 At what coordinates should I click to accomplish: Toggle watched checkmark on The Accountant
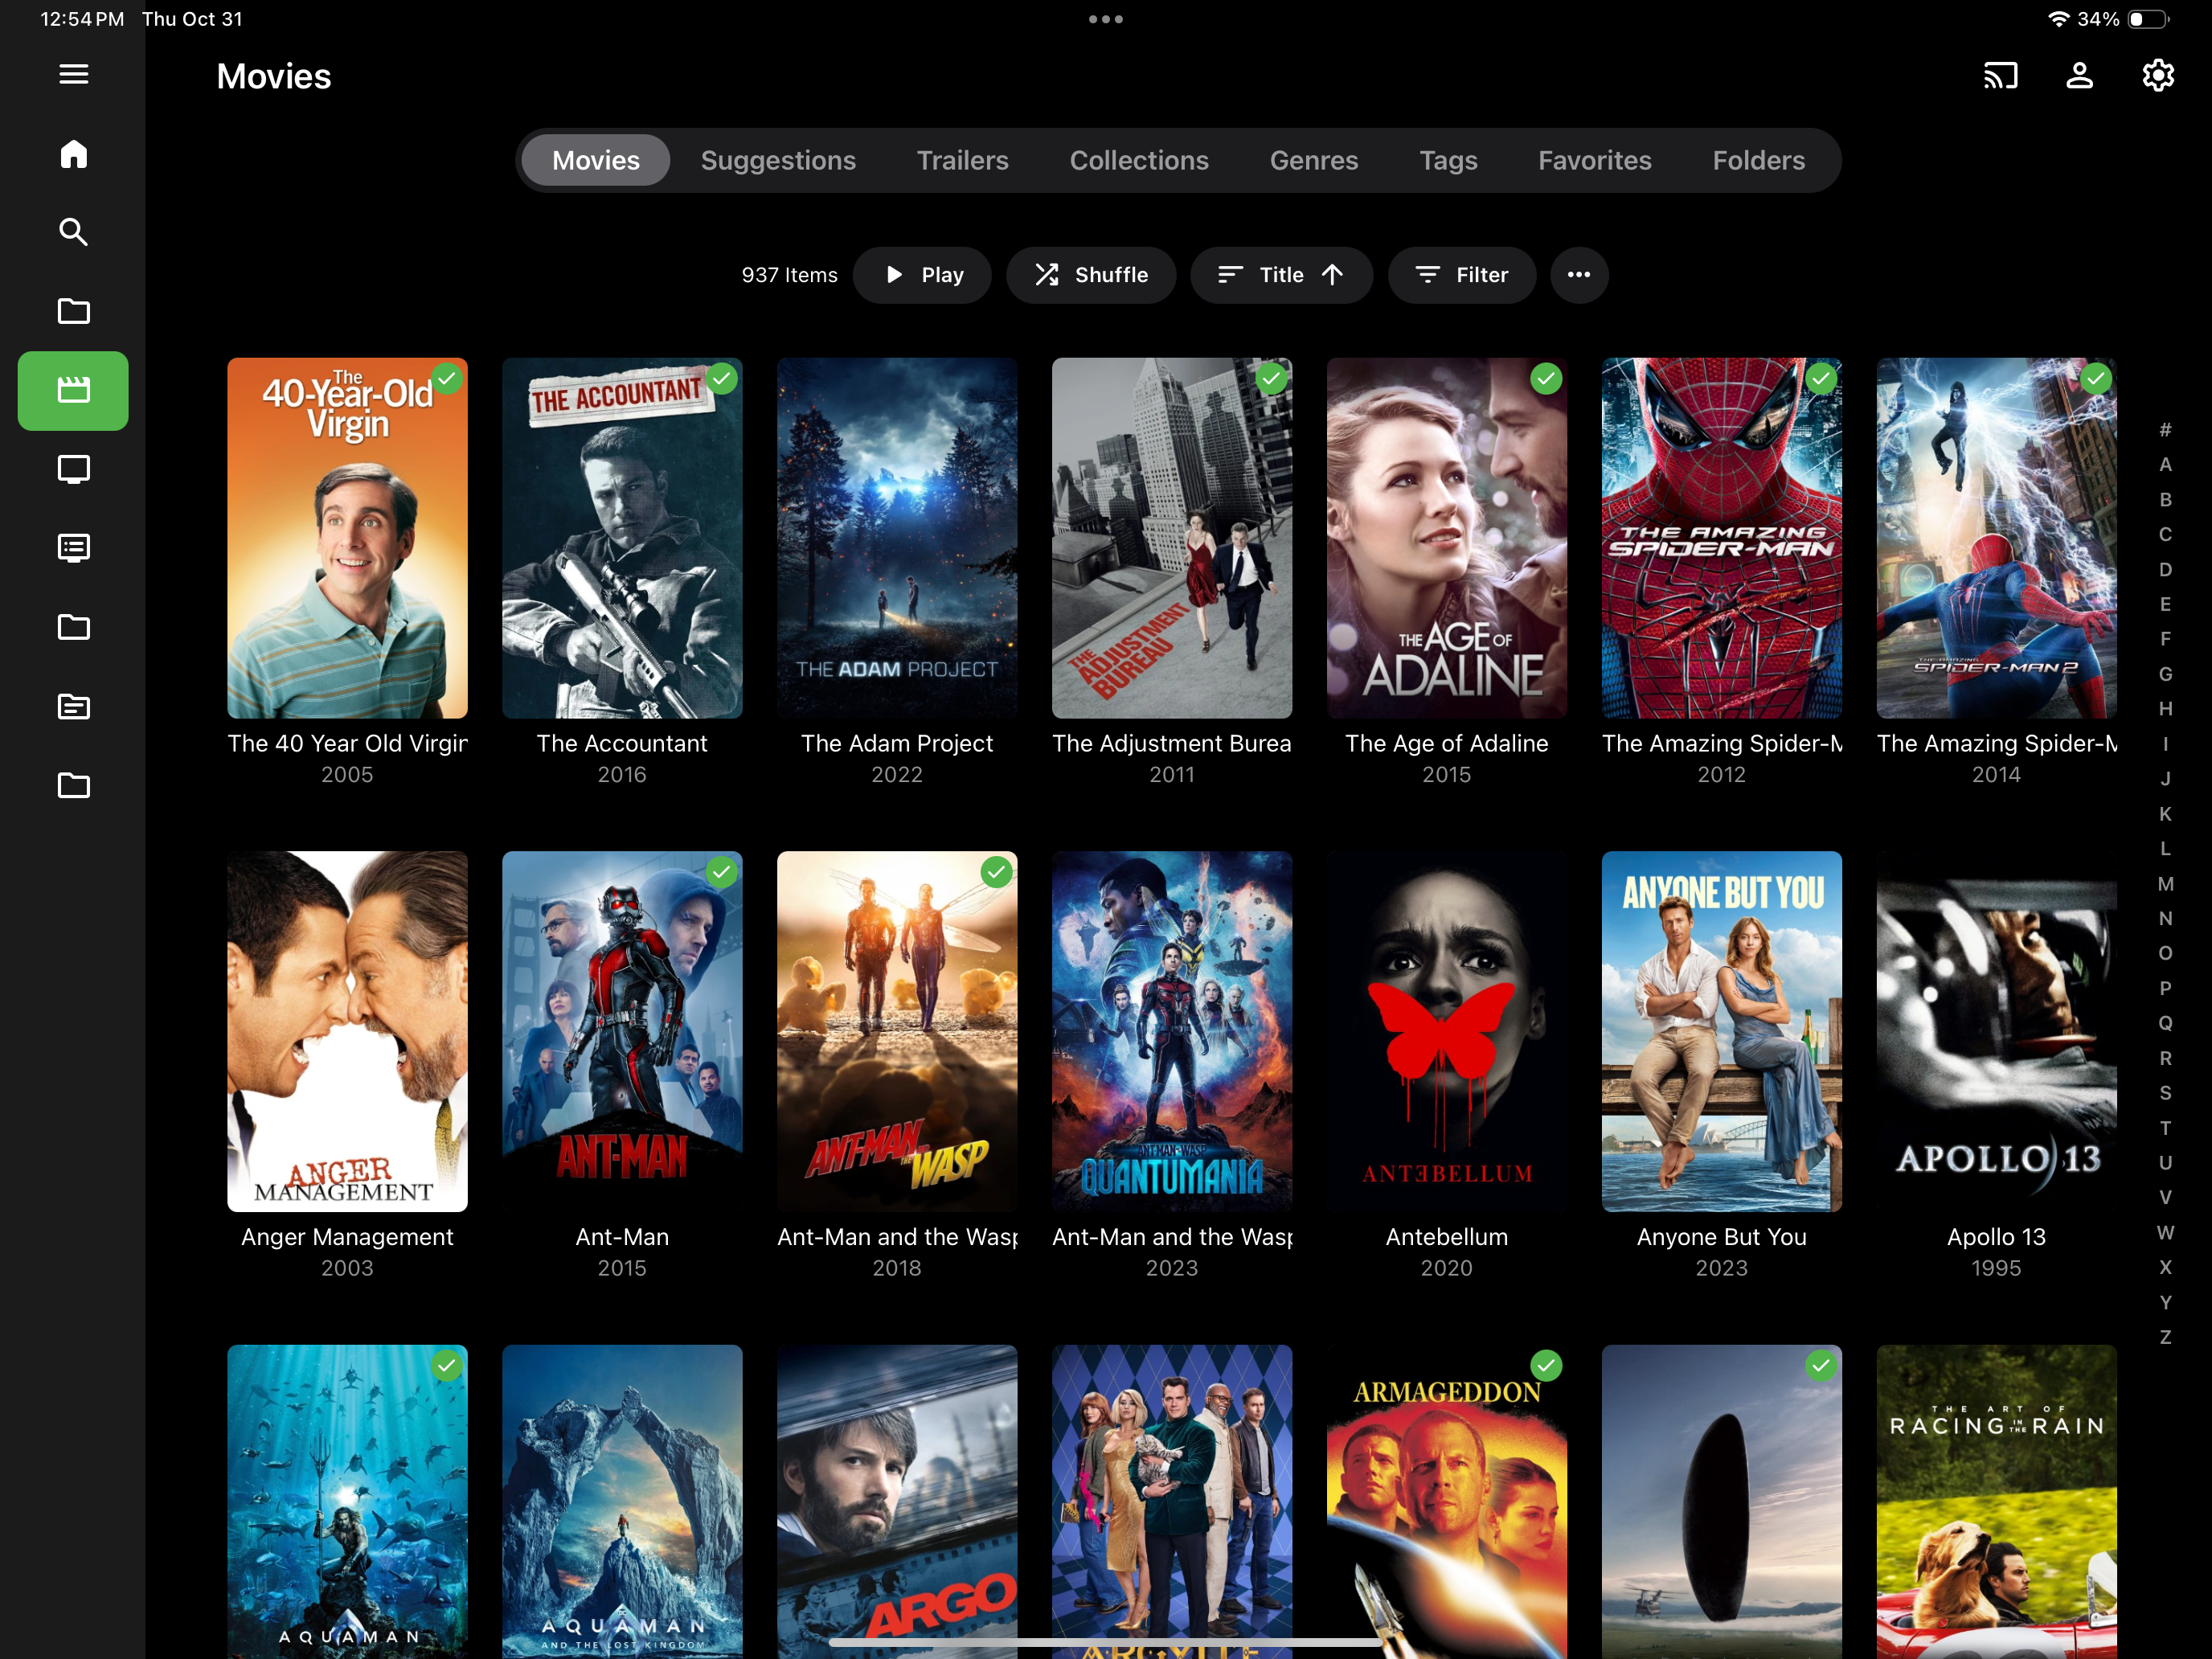click(x=721, y=379)
